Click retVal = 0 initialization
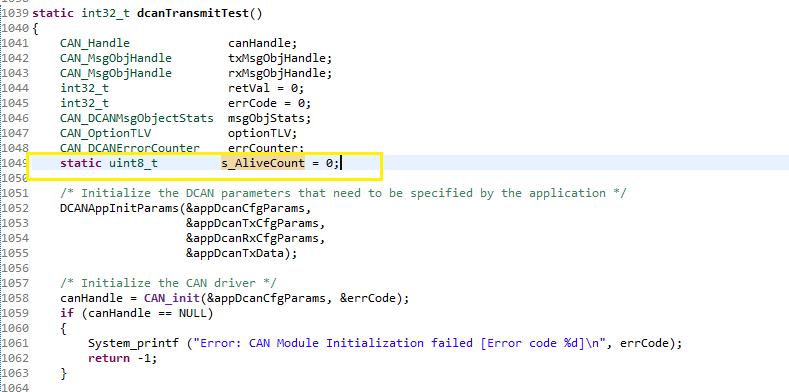This screenshot has height=392, width=789. [266, 88]
